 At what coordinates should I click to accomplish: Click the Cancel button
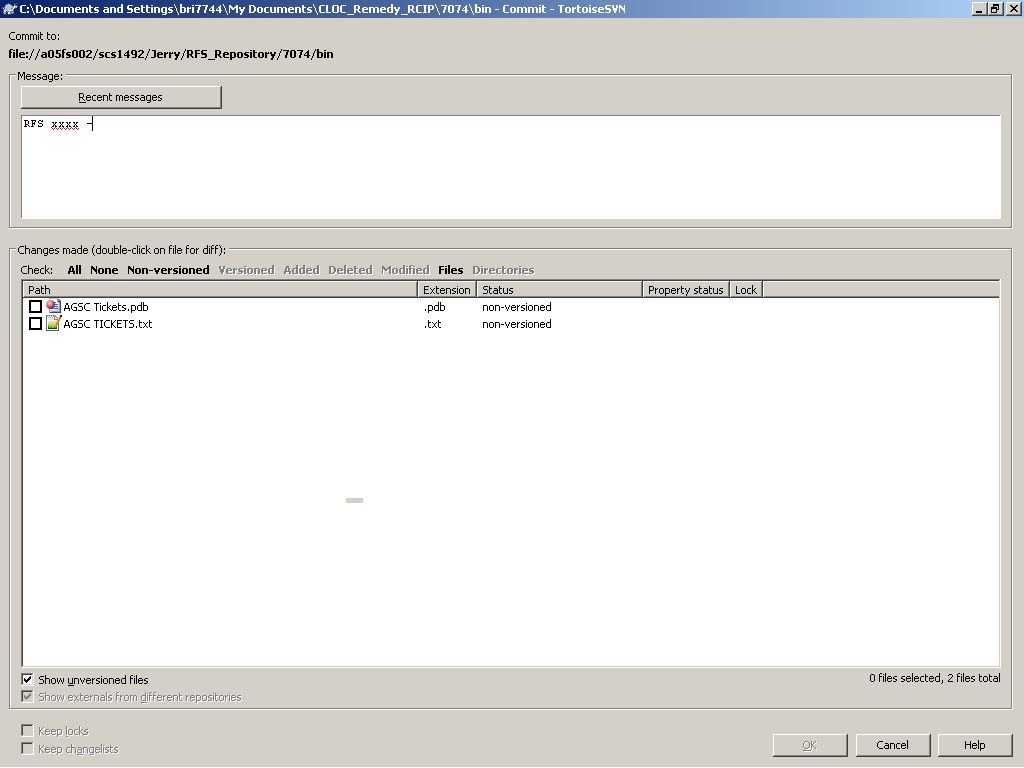pos(892,745)
